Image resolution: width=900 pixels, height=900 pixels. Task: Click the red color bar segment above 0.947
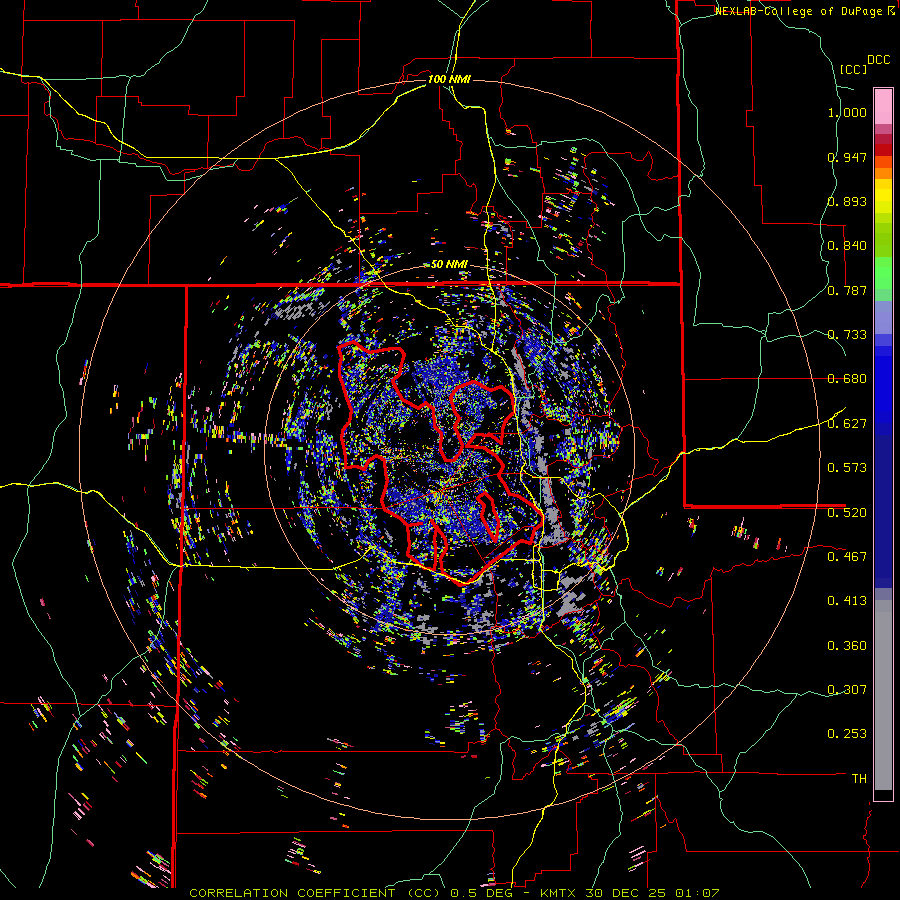pos(883,150)
